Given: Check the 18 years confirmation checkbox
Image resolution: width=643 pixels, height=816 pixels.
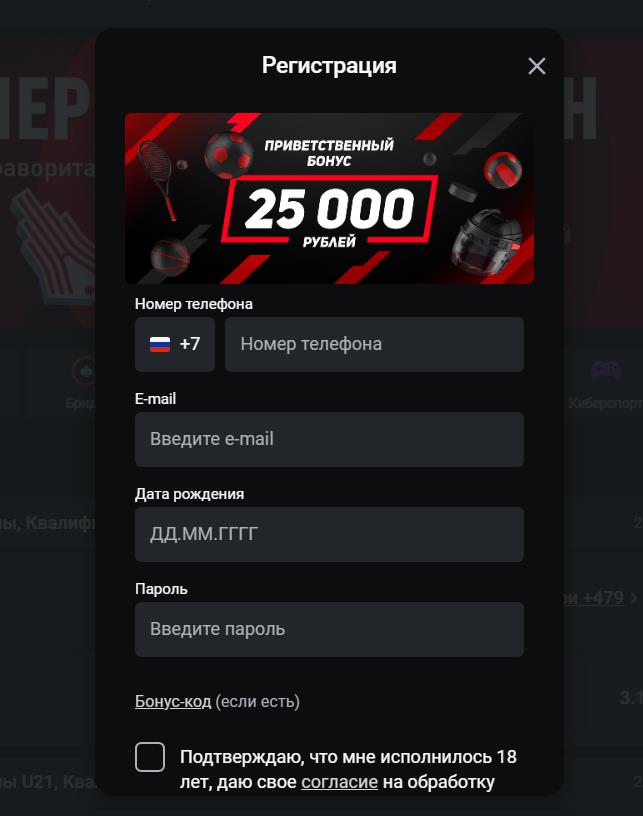Looking at the screenshot, I should click(x=150, y=757).
